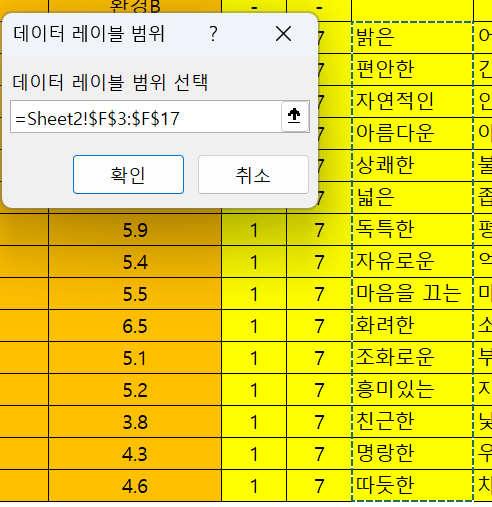Select the cell containing 넓은

pyautogui.click(x=412, y=197)
